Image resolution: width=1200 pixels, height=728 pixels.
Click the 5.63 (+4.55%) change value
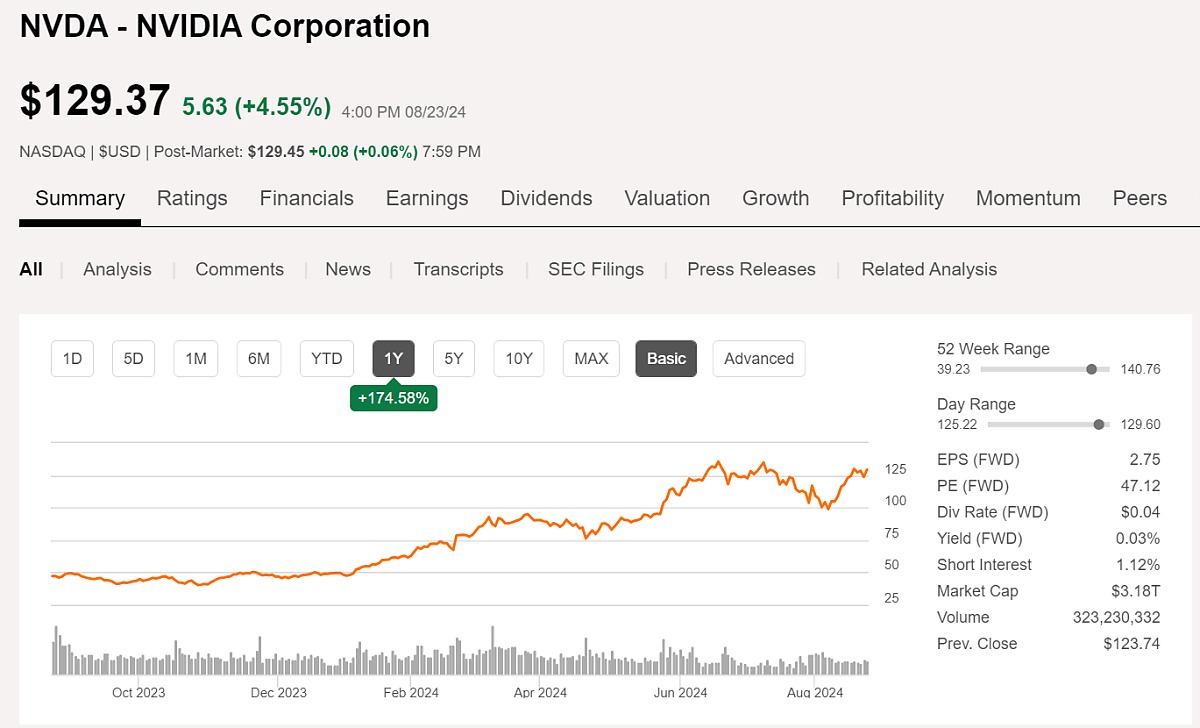pyautogui.click(x=256, y=106)
